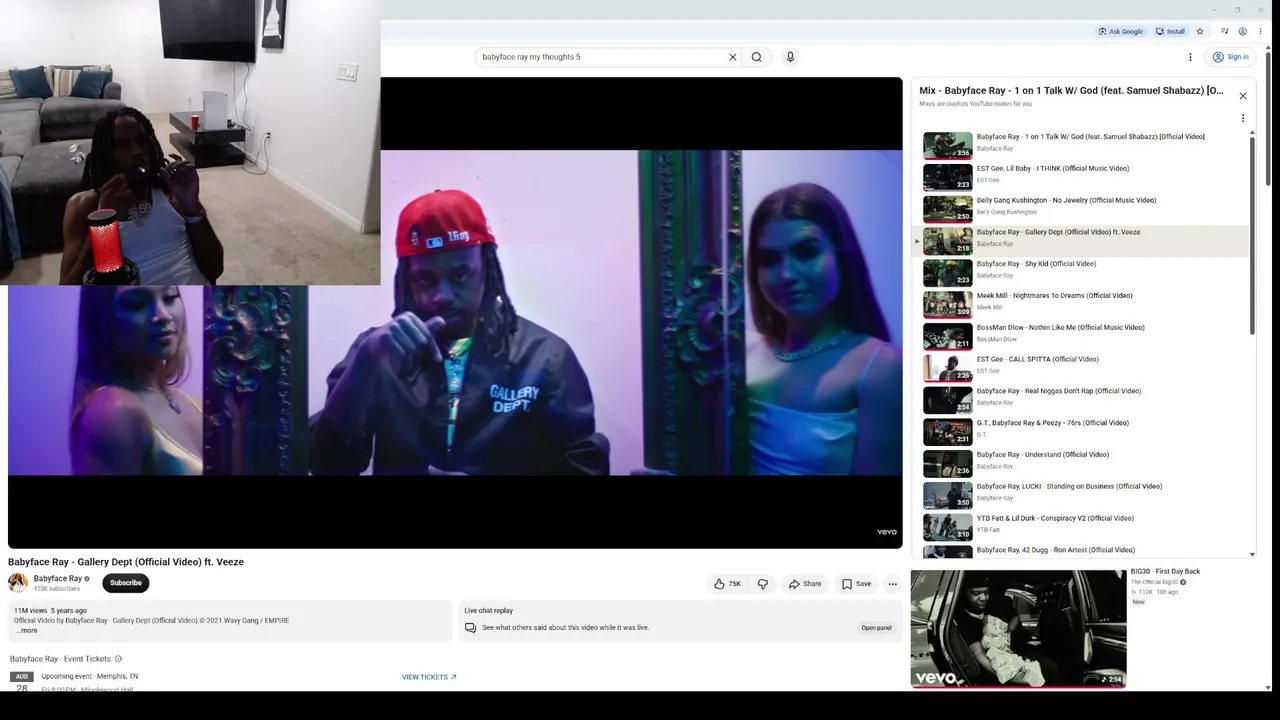
Task: Expand the description with ...more
Action: click(26, 631)
